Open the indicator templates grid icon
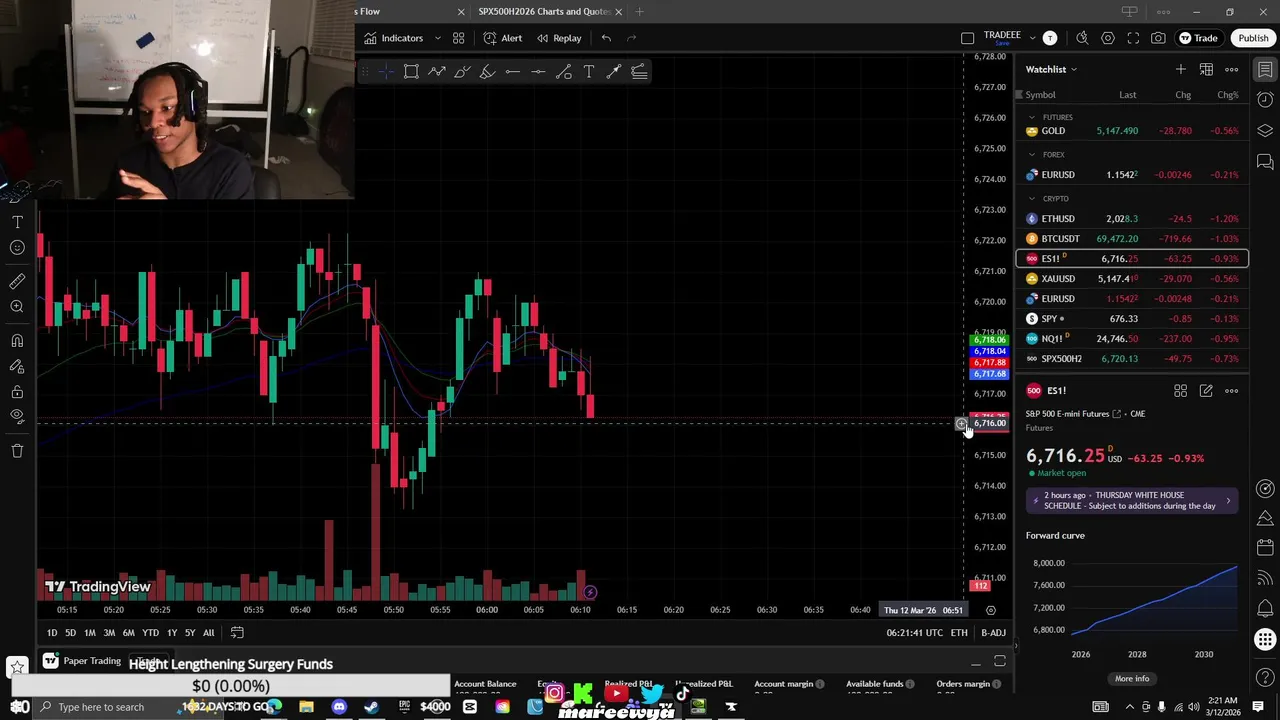 (458, 38)
